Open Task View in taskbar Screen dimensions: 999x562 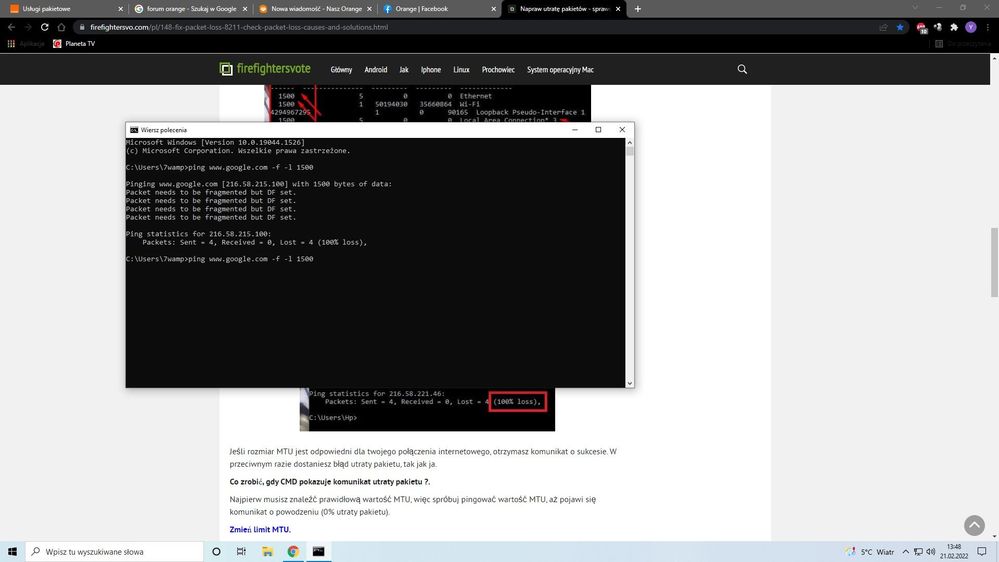tap(241, 551)
